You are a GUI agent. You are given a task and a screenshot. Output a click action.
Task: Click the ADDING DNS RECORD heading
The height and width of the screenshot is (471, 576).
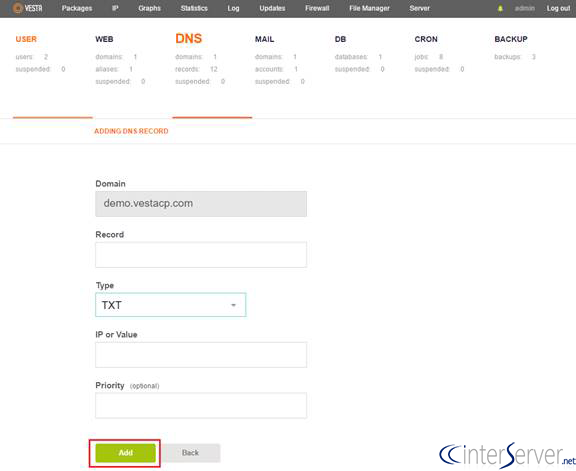(131, 131)
